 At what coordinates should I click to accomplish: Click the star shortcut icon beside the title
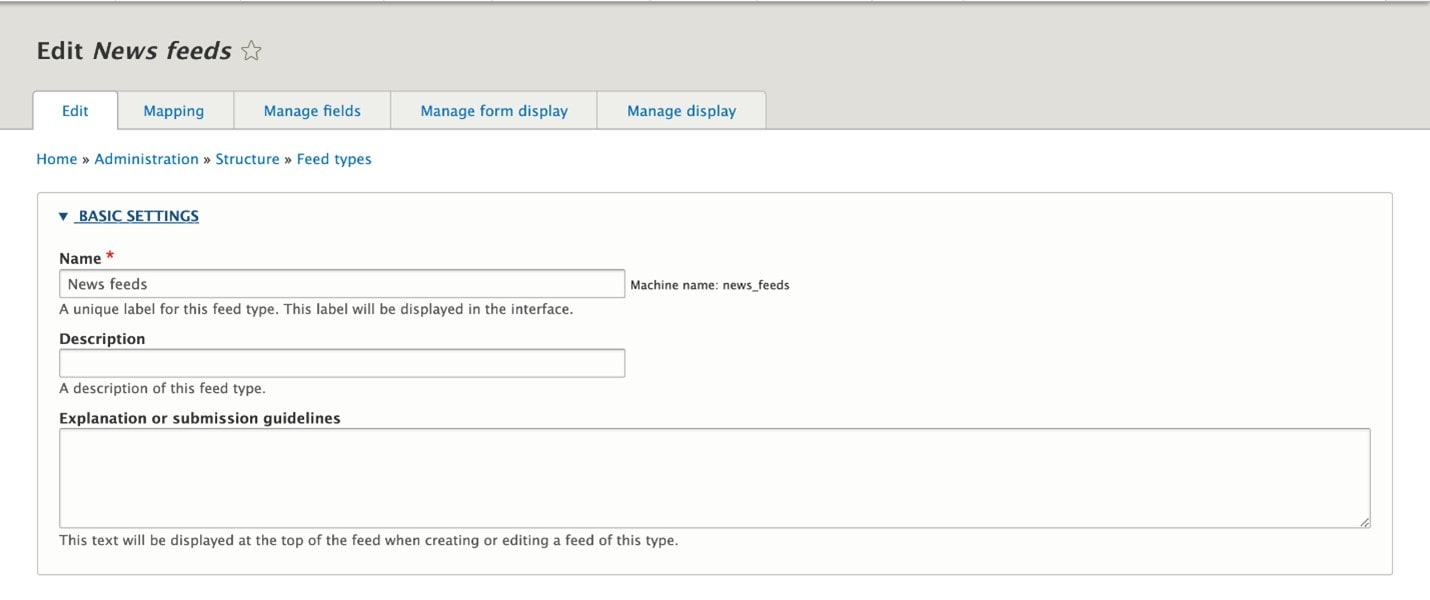tap(251, 51)
